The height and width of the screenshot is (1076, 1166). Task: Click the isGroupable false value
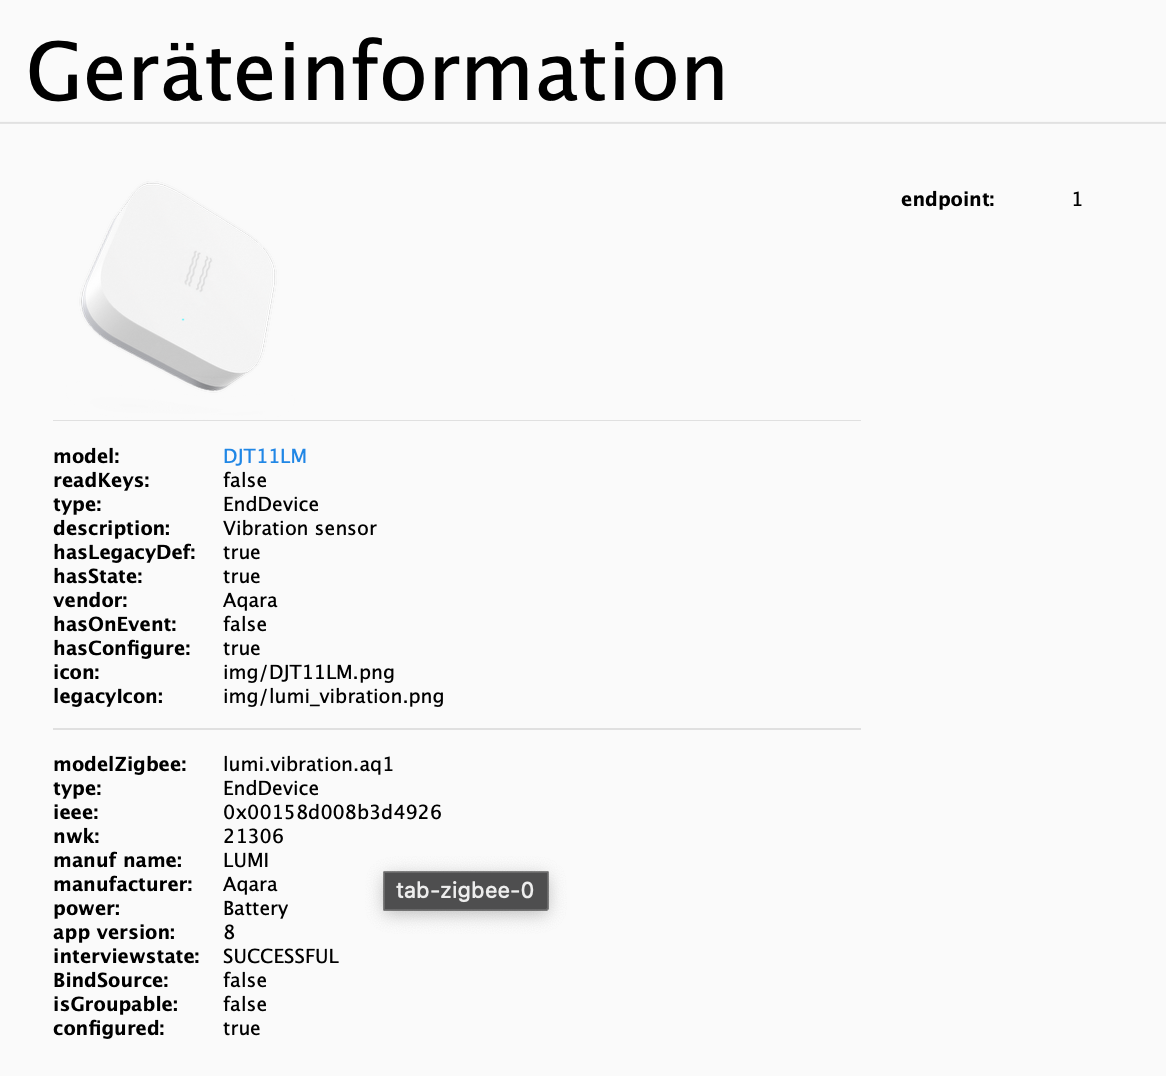pyautogui.click(x=245, y=1004)
